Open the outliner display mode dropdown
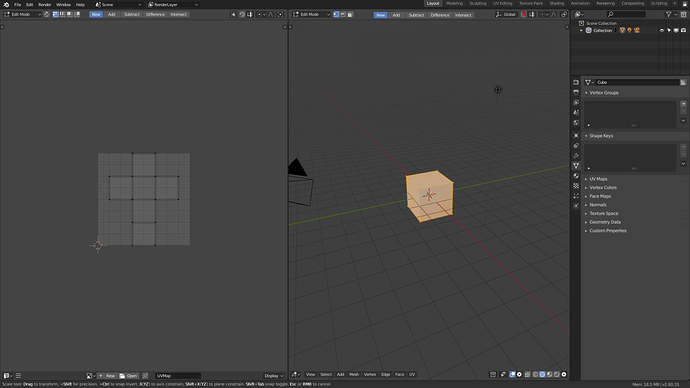The height and width of the screenshot is (388, 690). [x=579, y=15]
